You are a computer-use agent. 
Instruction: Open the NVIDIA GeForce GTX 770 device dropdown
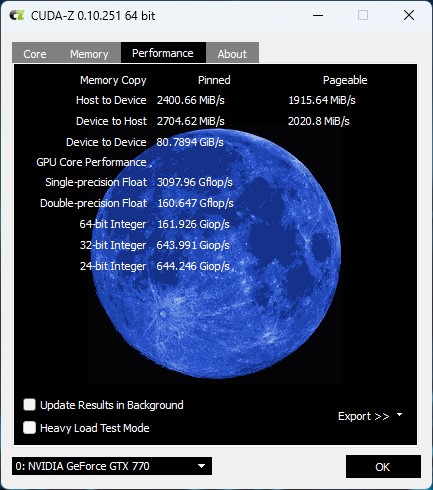tap(112, 466)
